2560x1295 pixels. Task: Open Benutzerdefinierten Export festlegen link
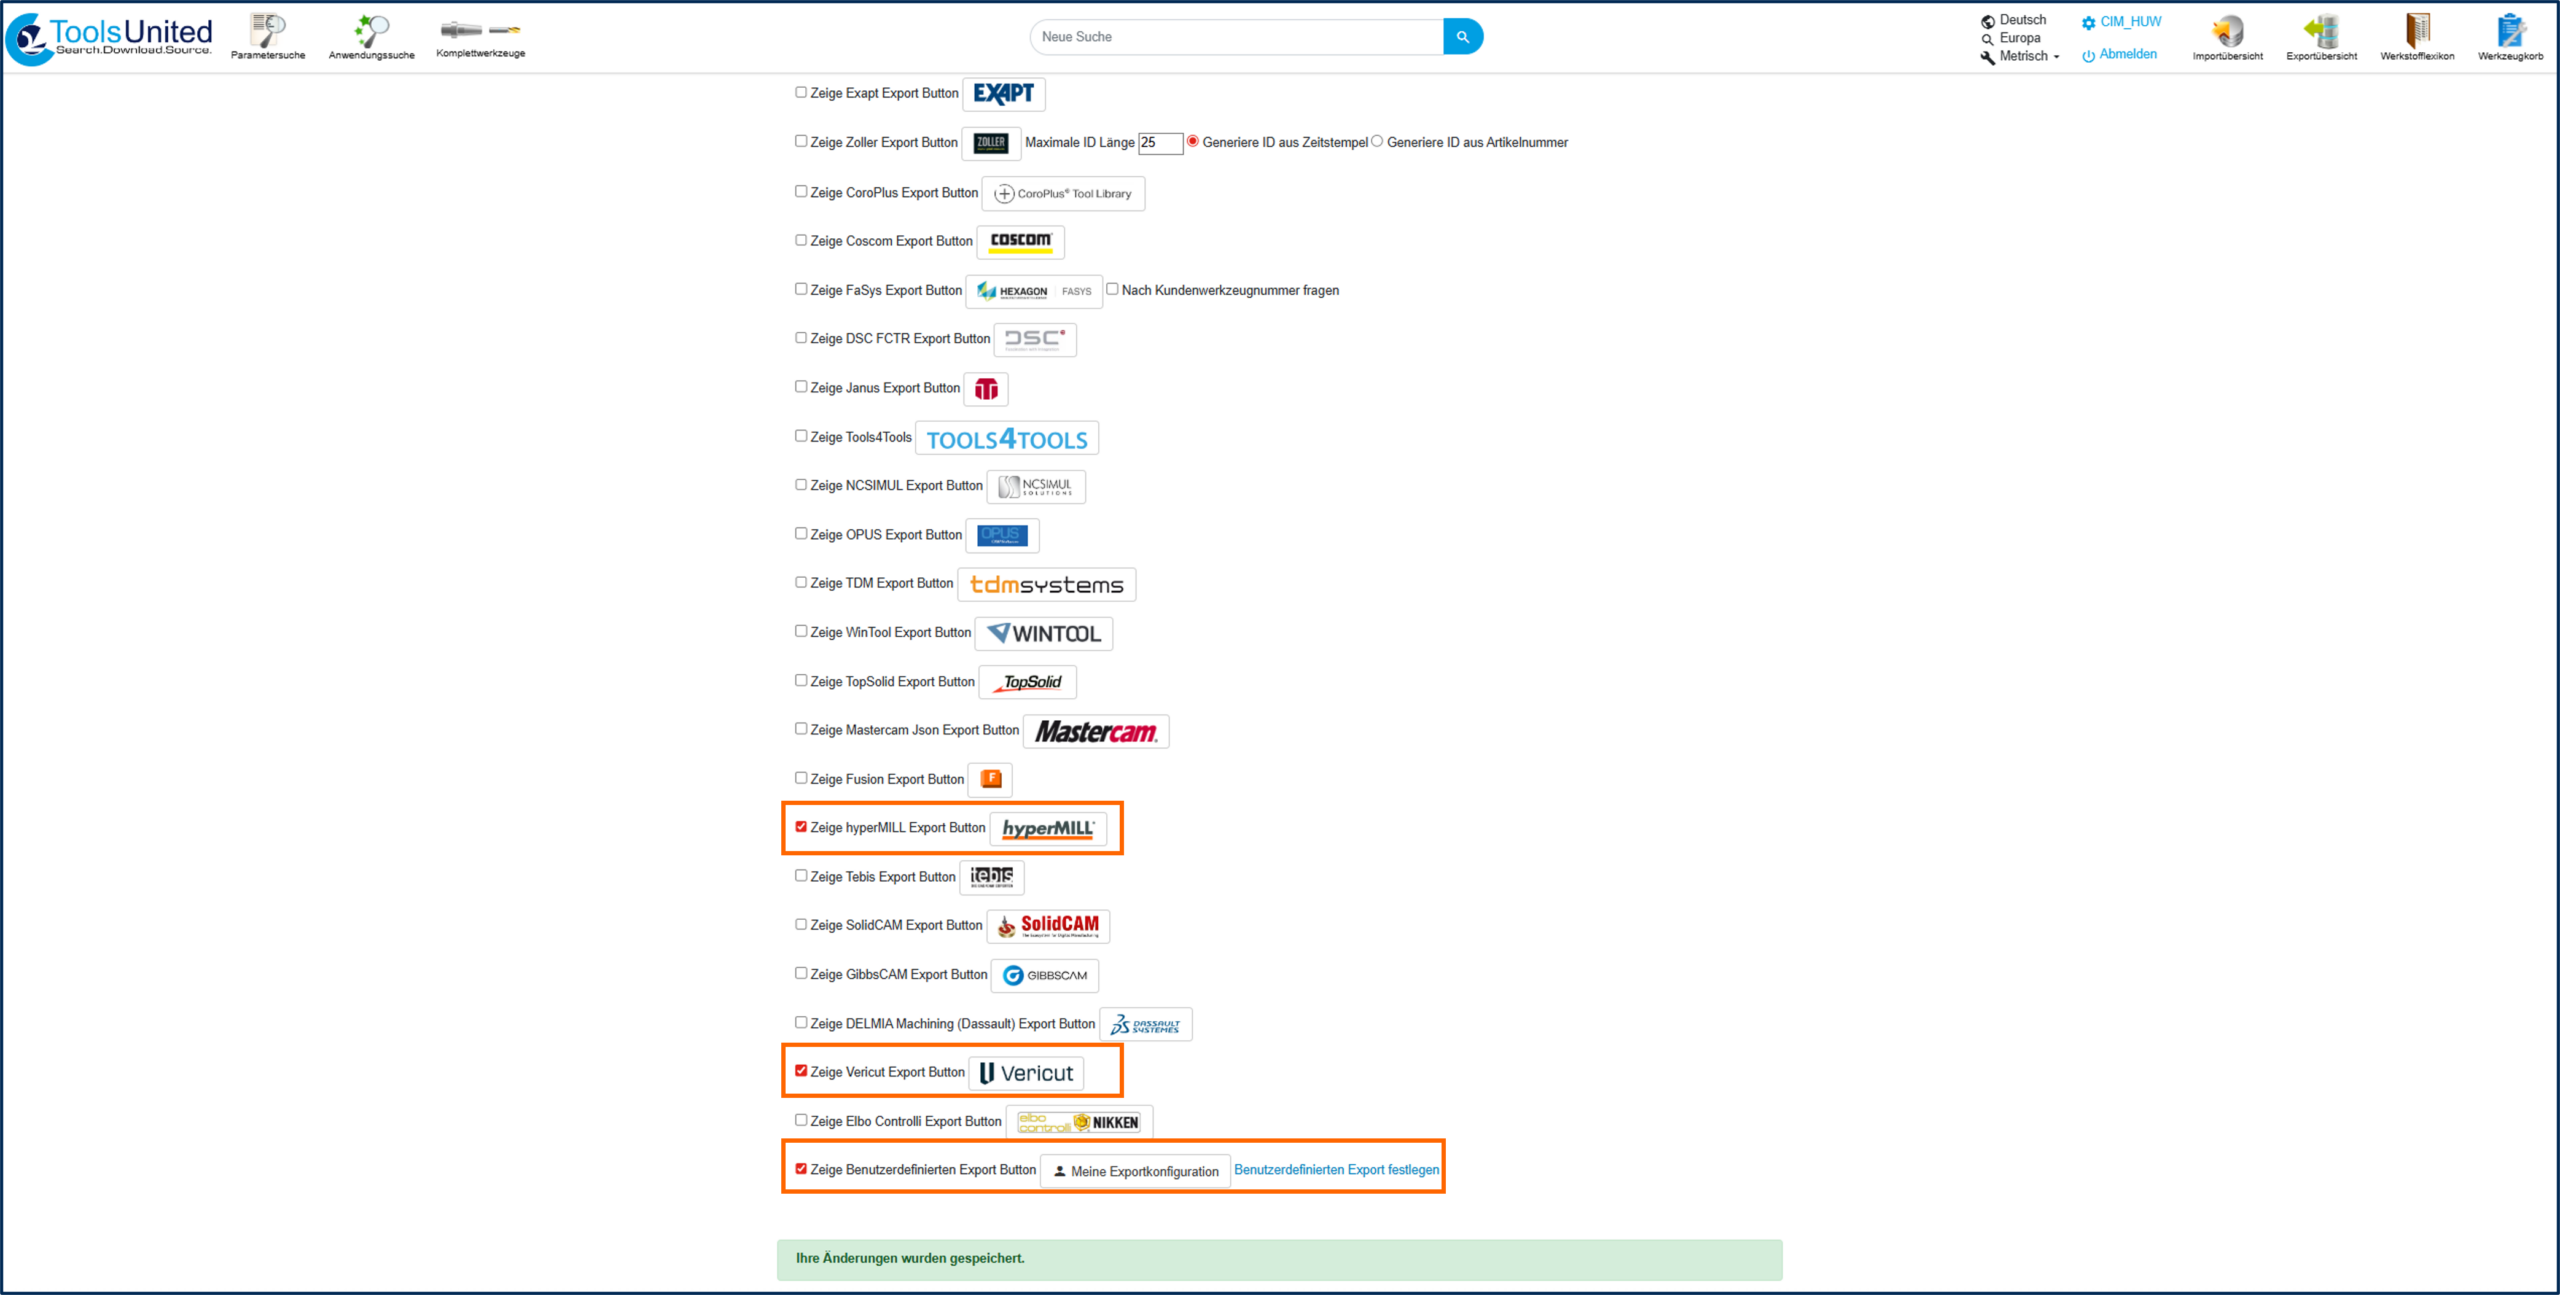click(1337, 1170)
